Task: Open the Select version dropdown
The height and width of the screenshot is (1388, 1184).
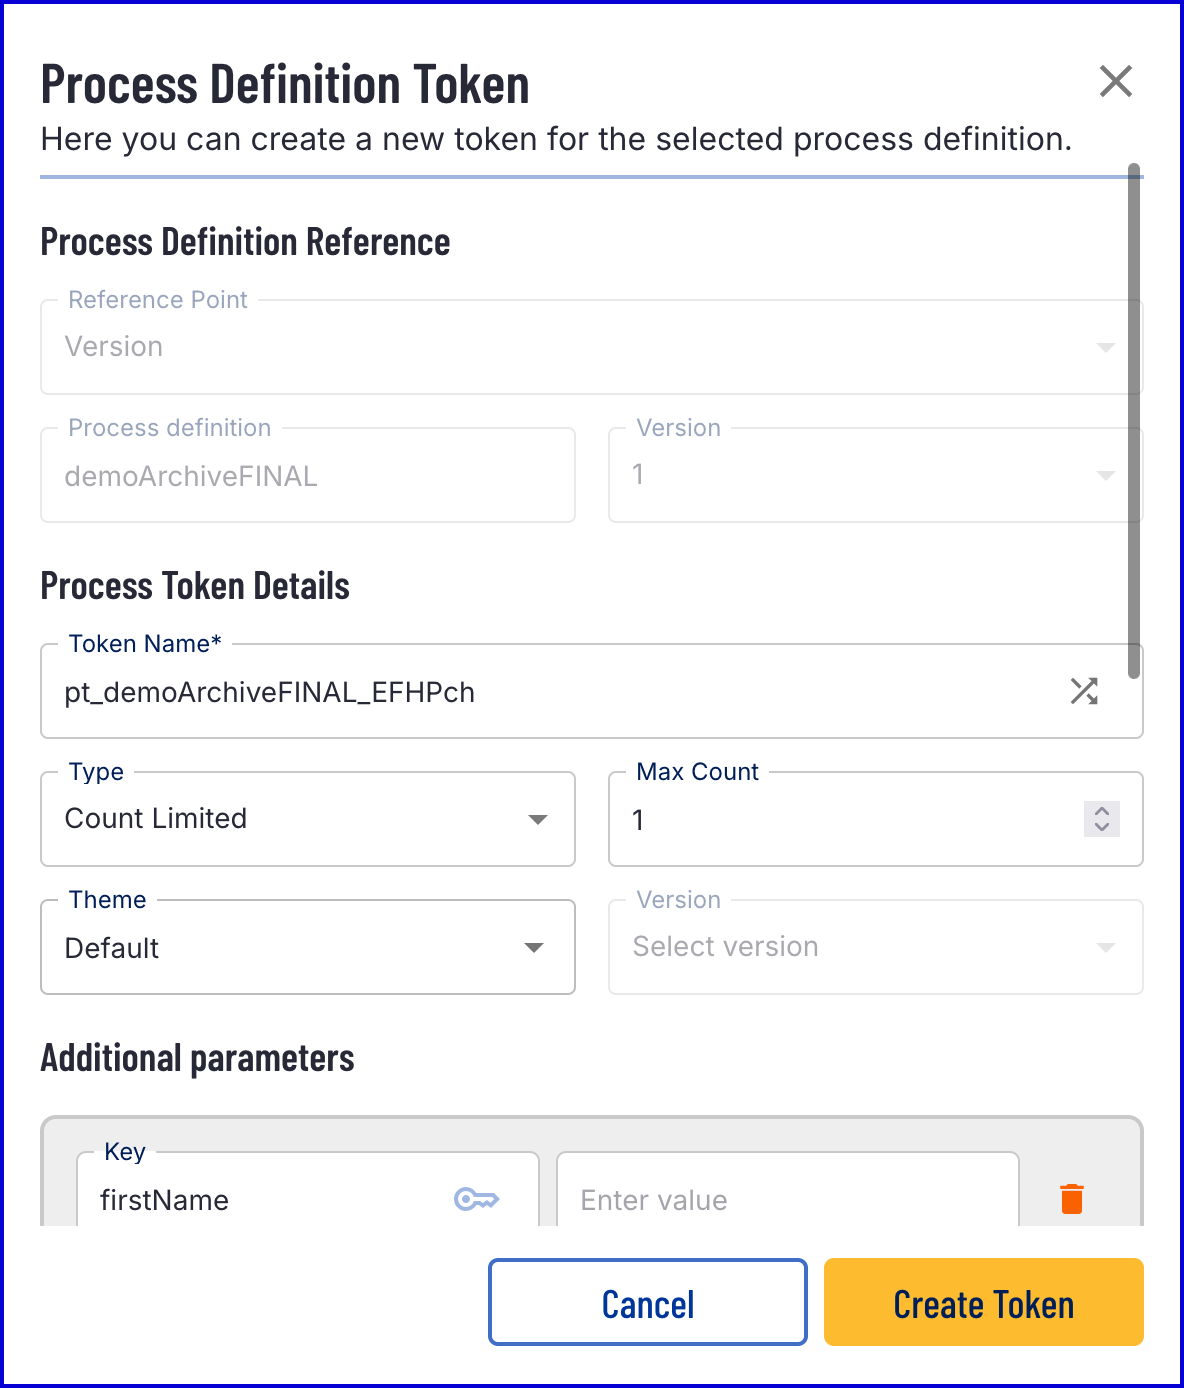Action: tap(876, 947)
